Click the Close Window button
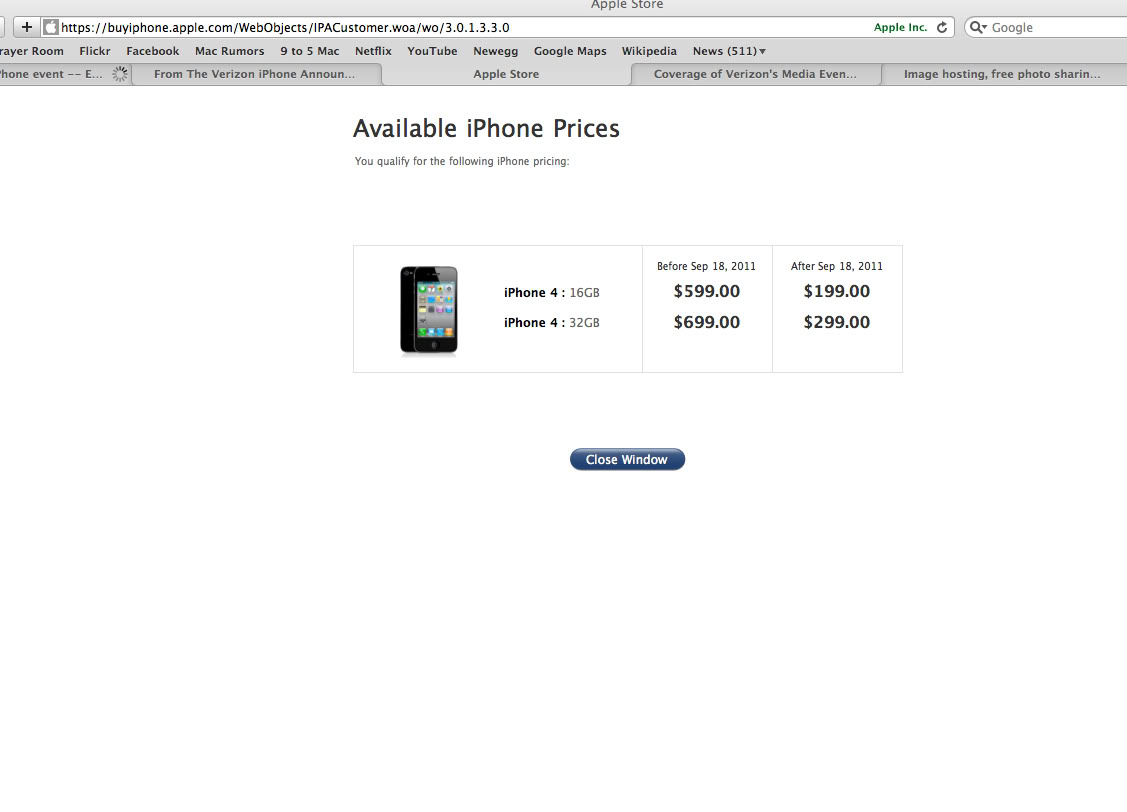Screen dimensions: 1127x812 (627, 459)
